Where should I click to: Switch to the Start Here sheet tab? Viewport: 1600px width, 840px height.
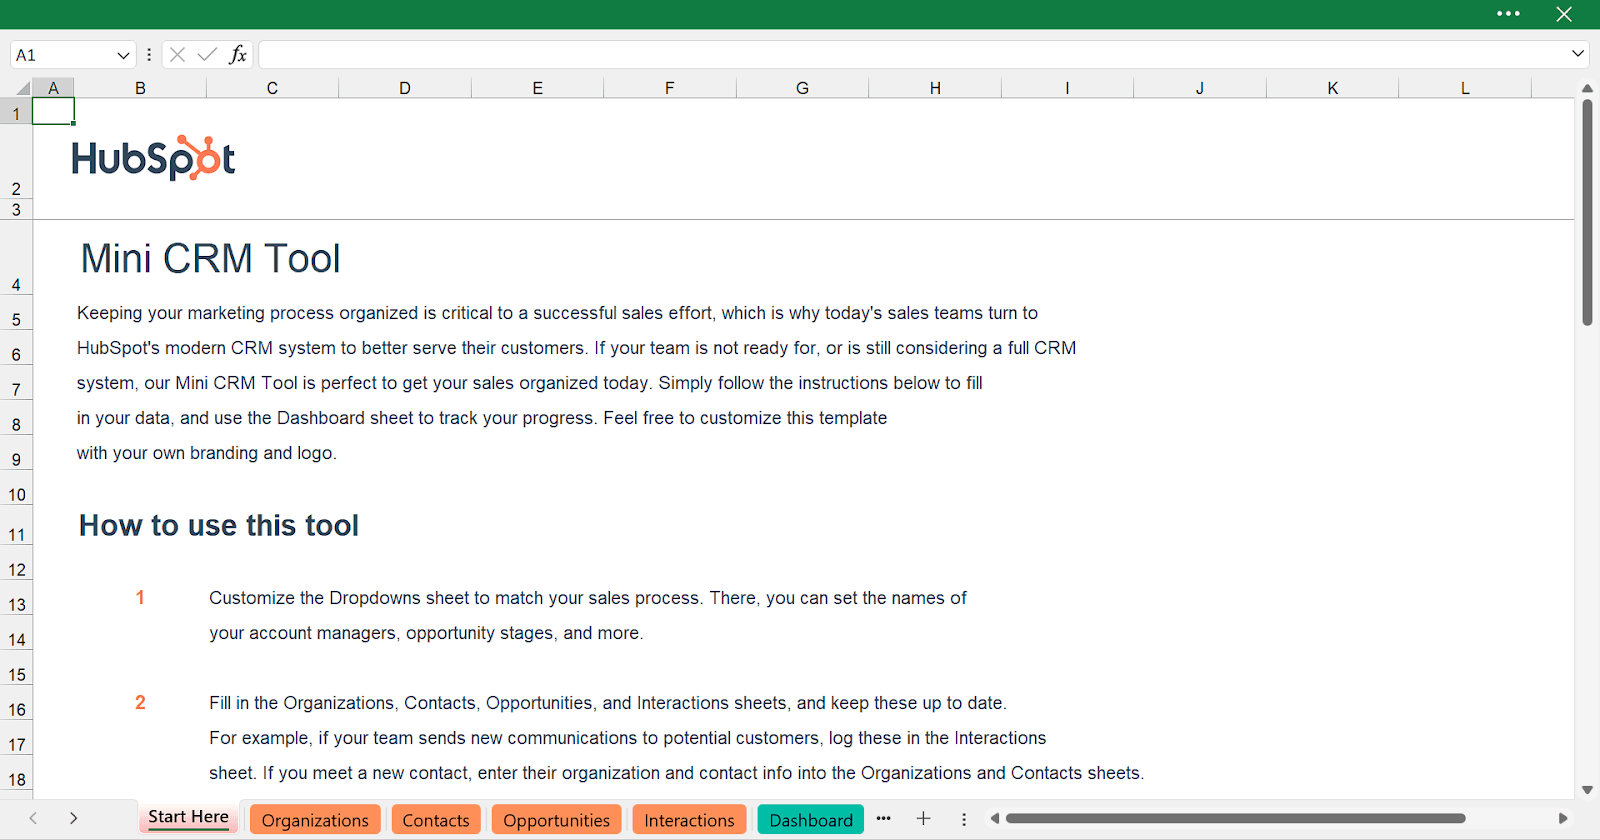pyautogui.click(x=188, y=817)
